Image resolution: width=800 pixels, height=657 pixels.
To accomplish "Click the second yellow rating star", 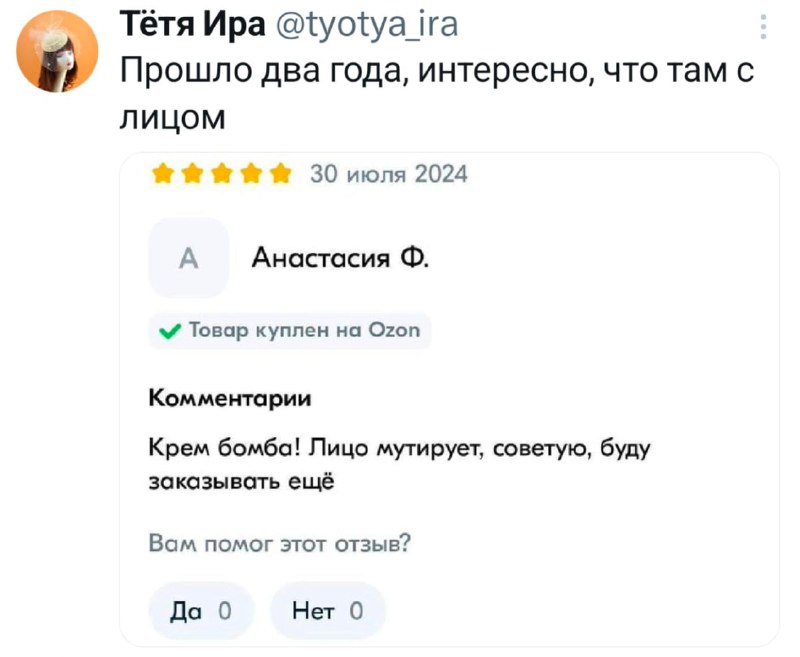I will pyautogui.click(x=191, y=175).
